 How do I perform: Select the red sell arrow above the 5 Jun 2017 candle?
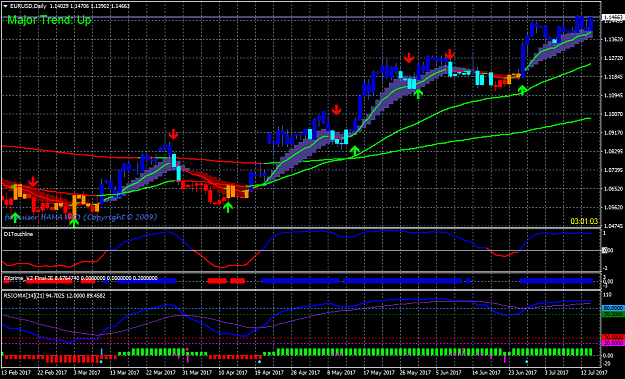tap(450, 55)
